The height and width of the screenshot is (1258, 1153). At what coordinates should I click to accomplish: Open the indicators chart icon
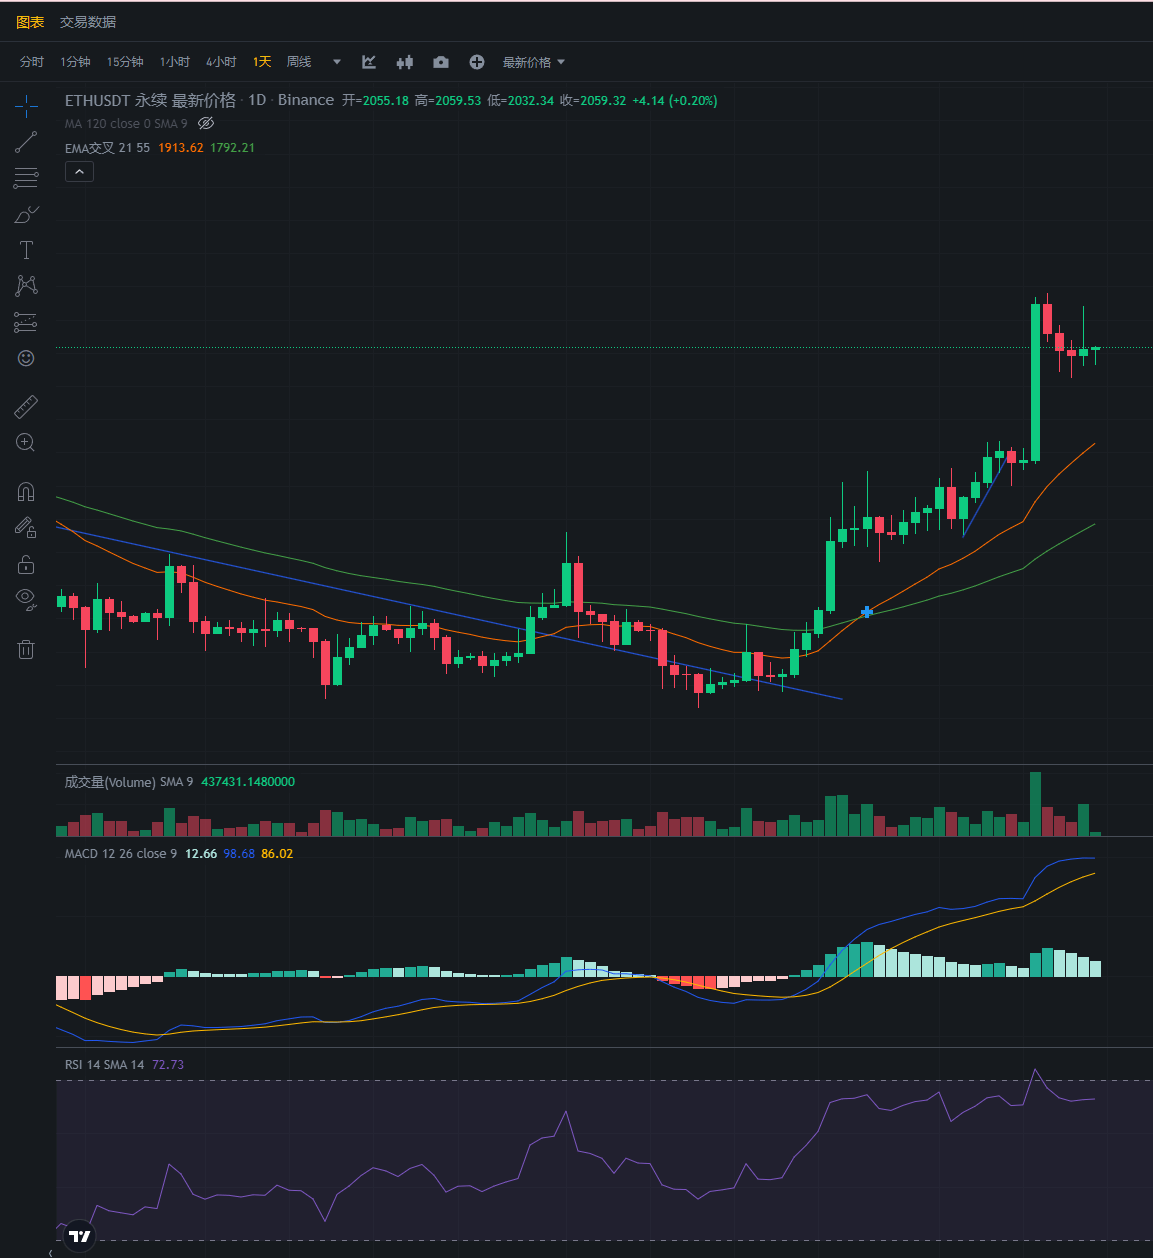(369, 62)
